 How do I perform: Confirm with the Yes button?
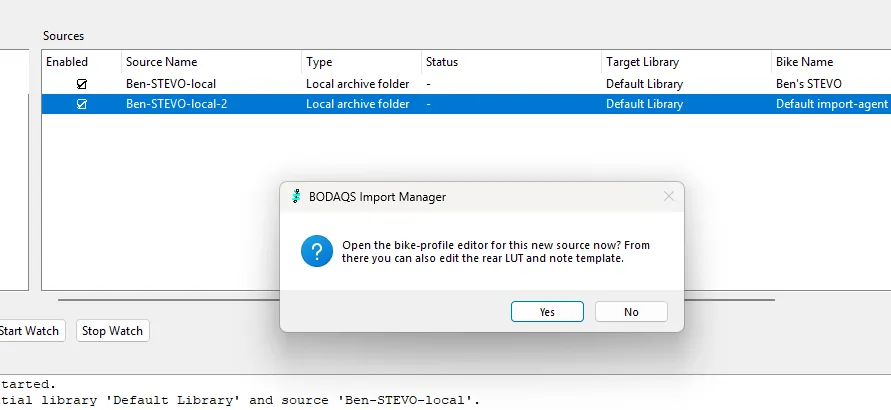coord(547,312)
